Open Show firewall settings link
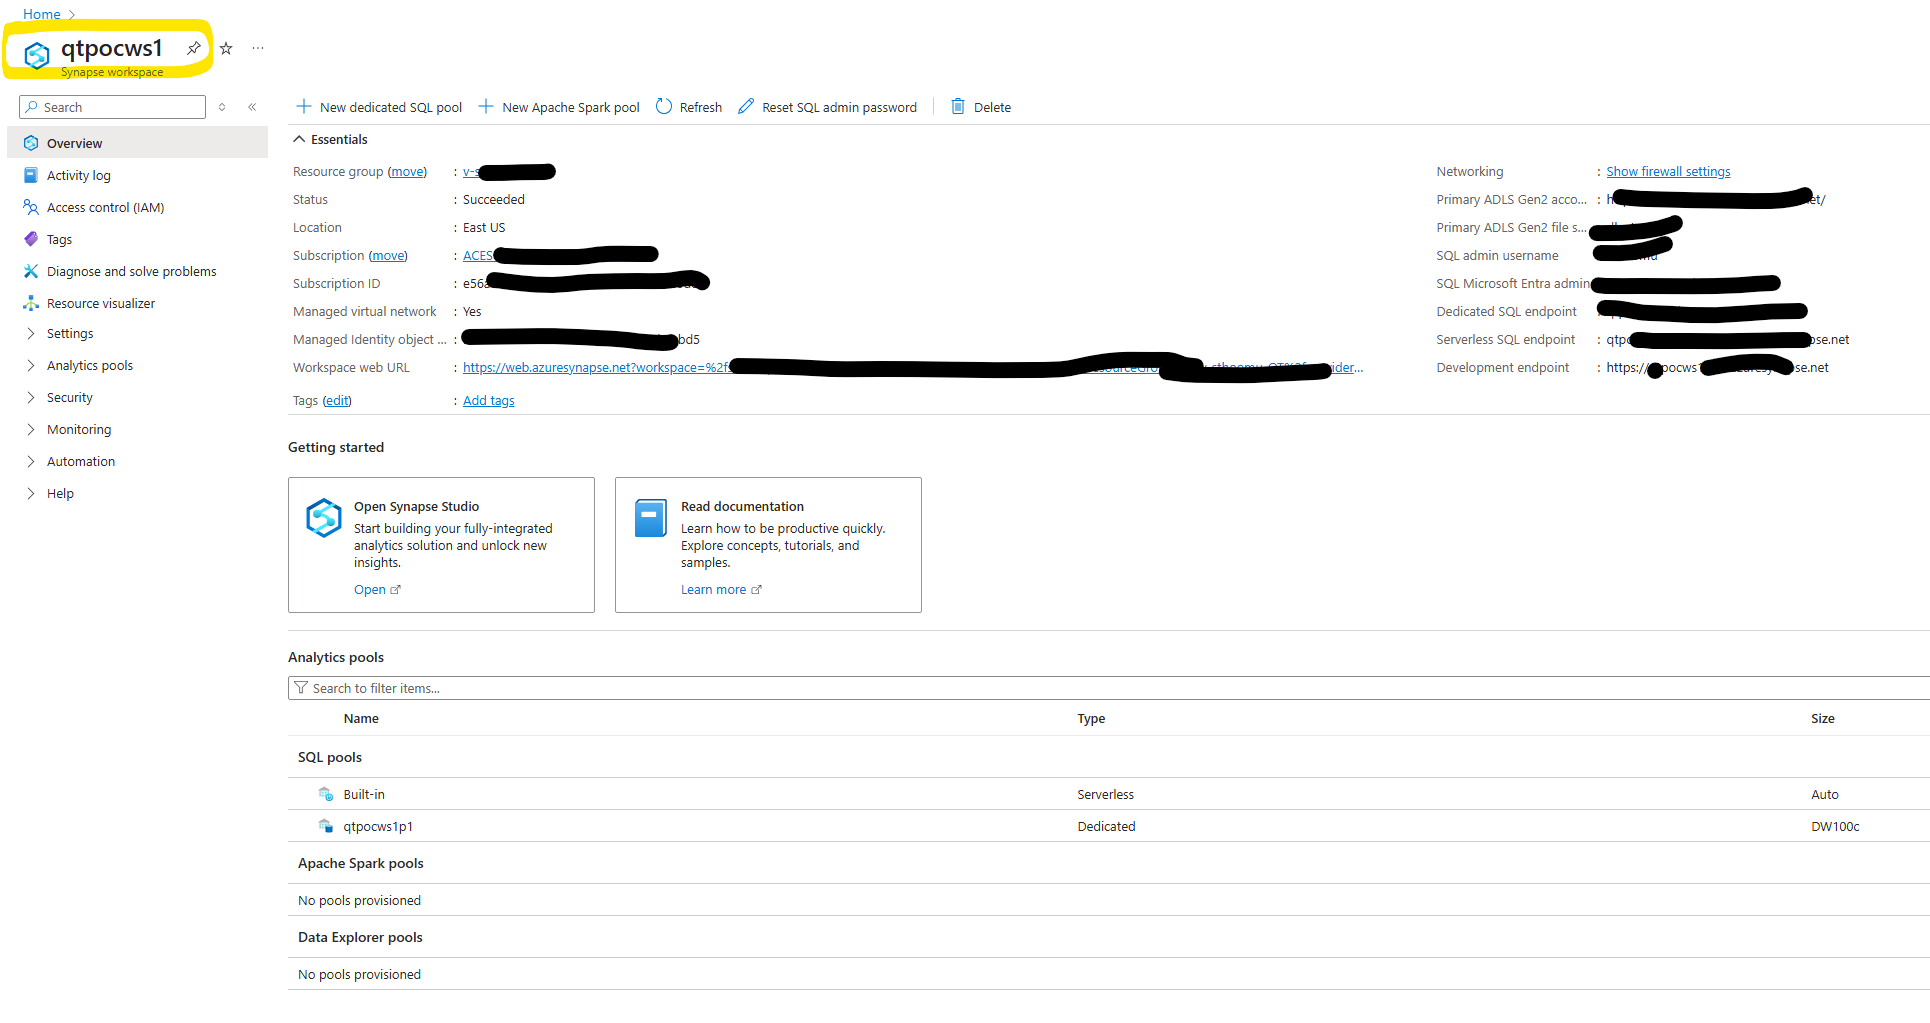The image size is (1930, 1023). click(x=1667, y=171)
